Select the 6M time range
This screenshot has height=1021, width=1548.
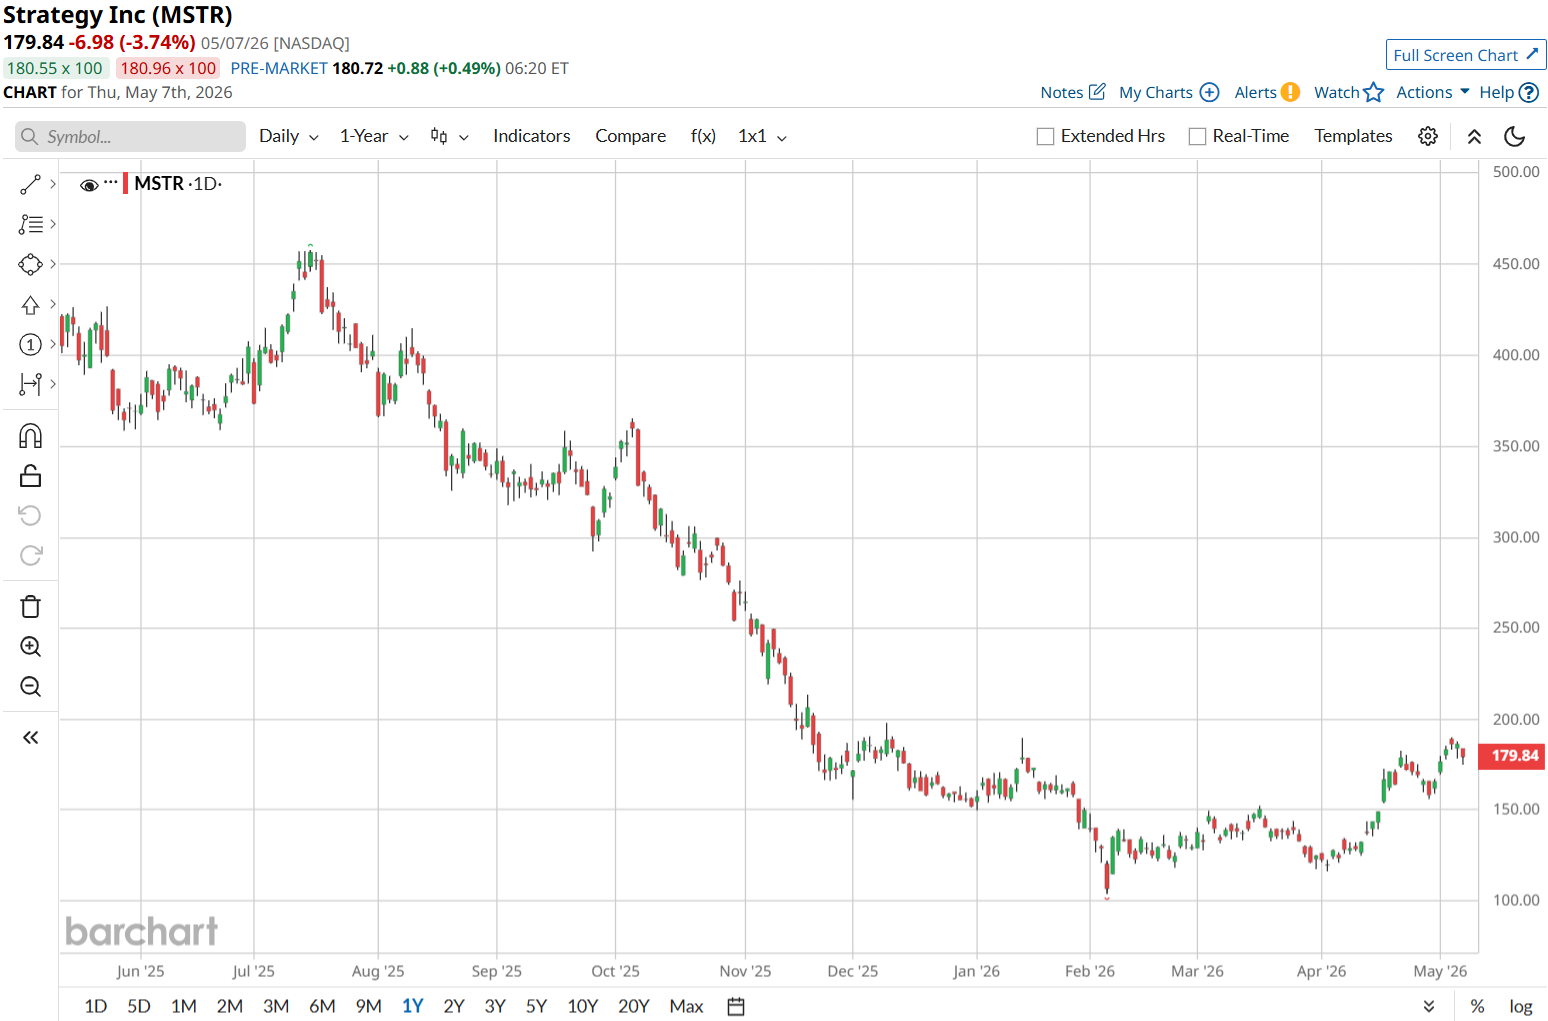click(x=322, y=1006)
